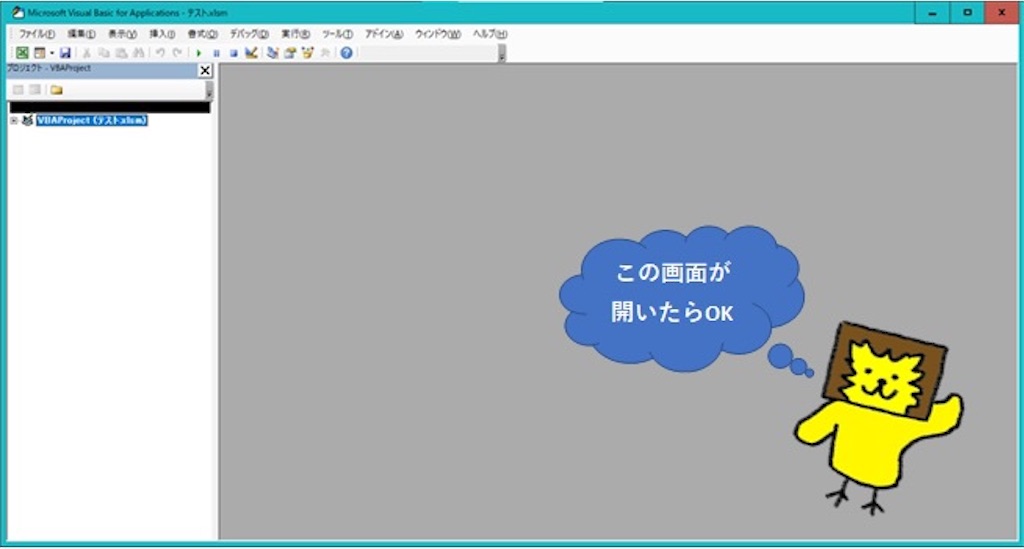Click the VBAProject tree node icon

[27, 121]
